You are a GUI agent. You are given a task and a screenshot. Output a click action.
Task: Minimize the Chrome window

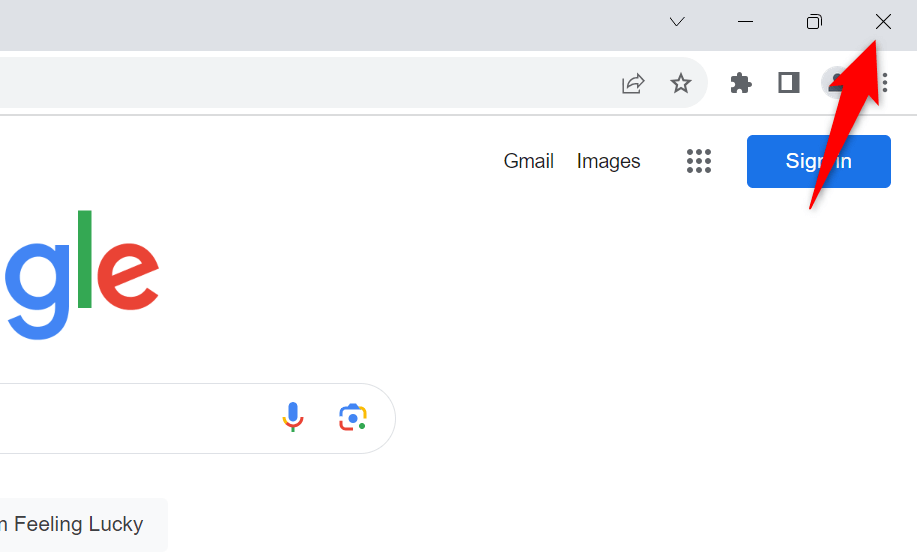click(745, 22)
